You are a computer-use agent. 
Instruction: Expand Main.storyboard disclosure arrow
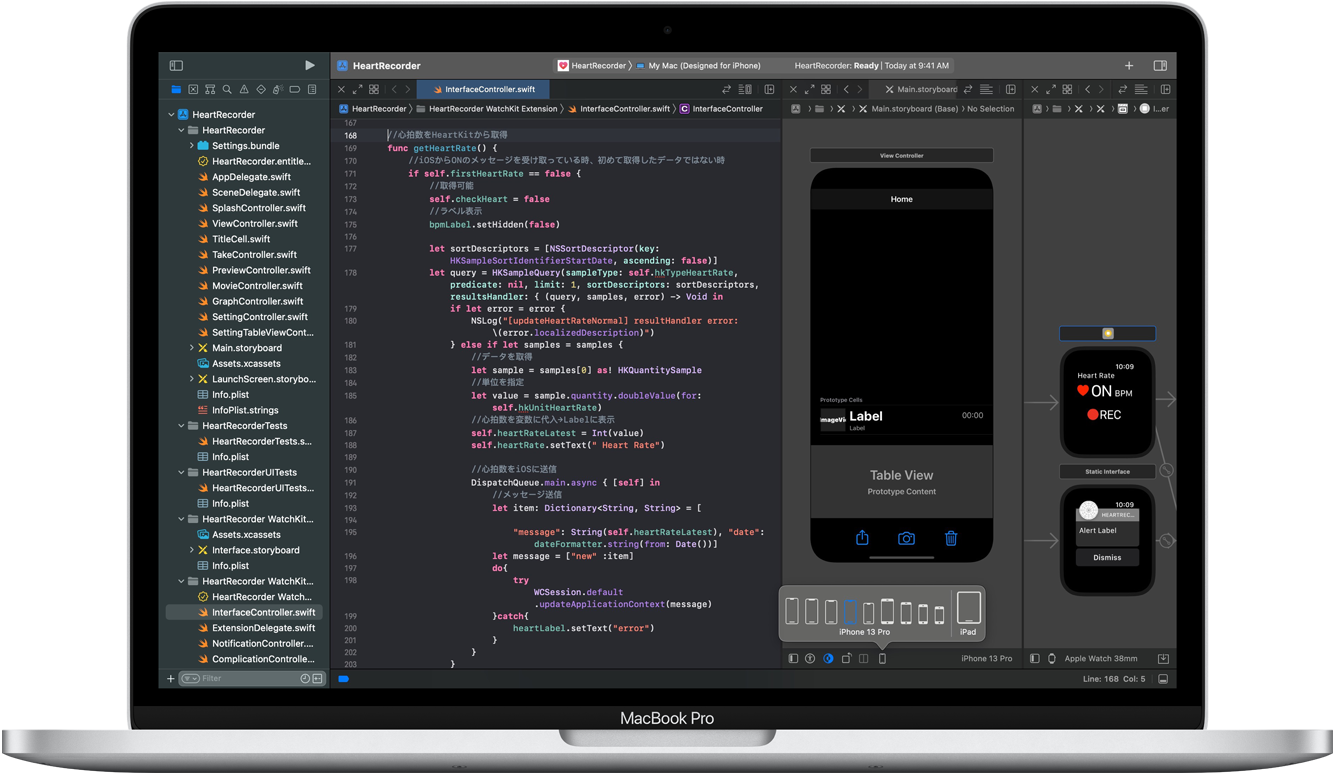(192, 348)
